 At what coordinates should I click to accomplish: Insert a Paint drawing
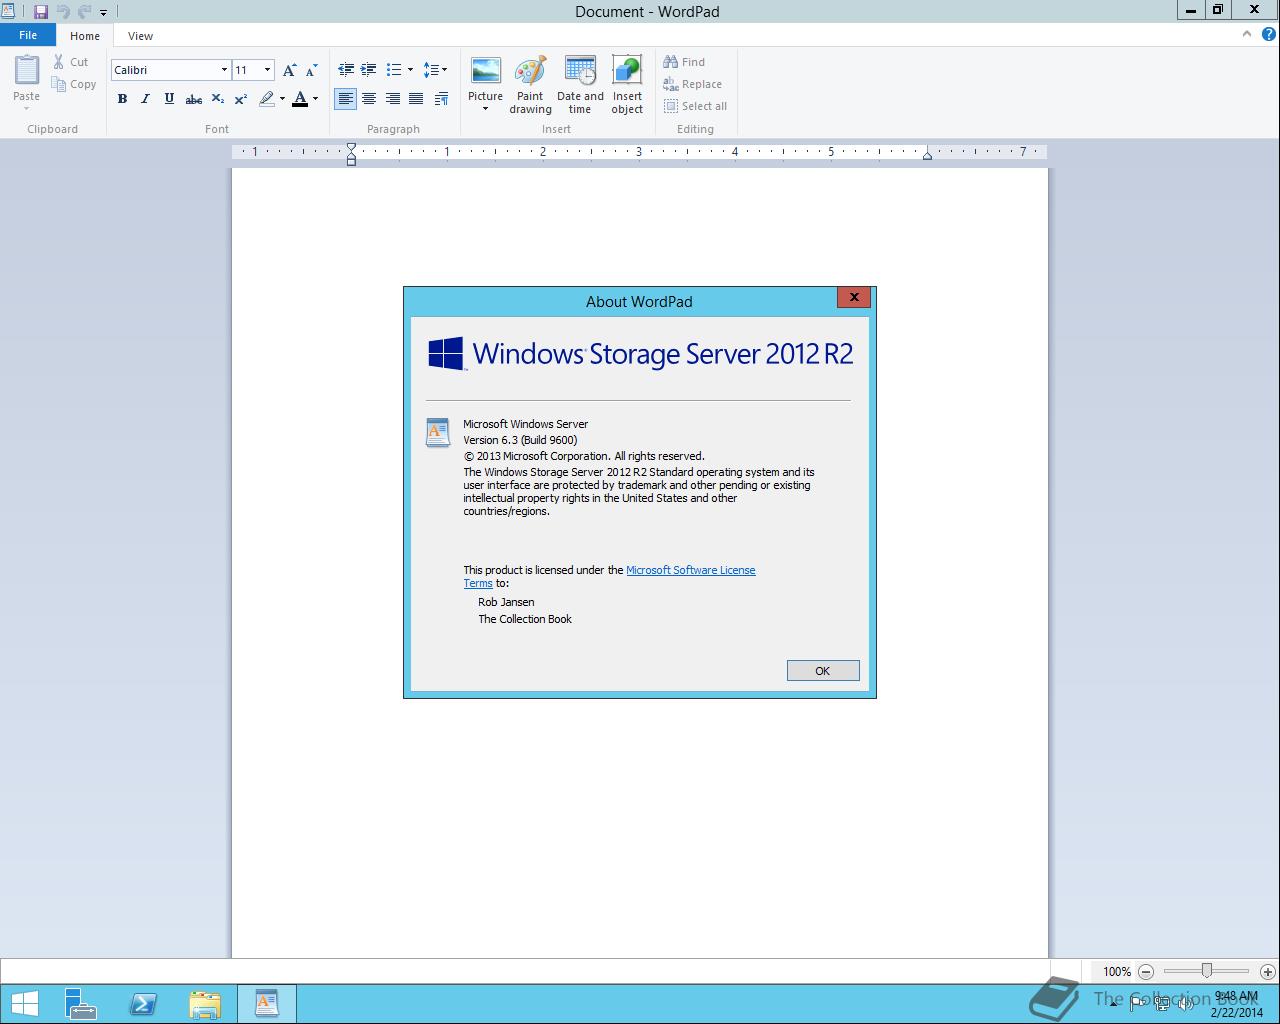click(x=530, y=85)
